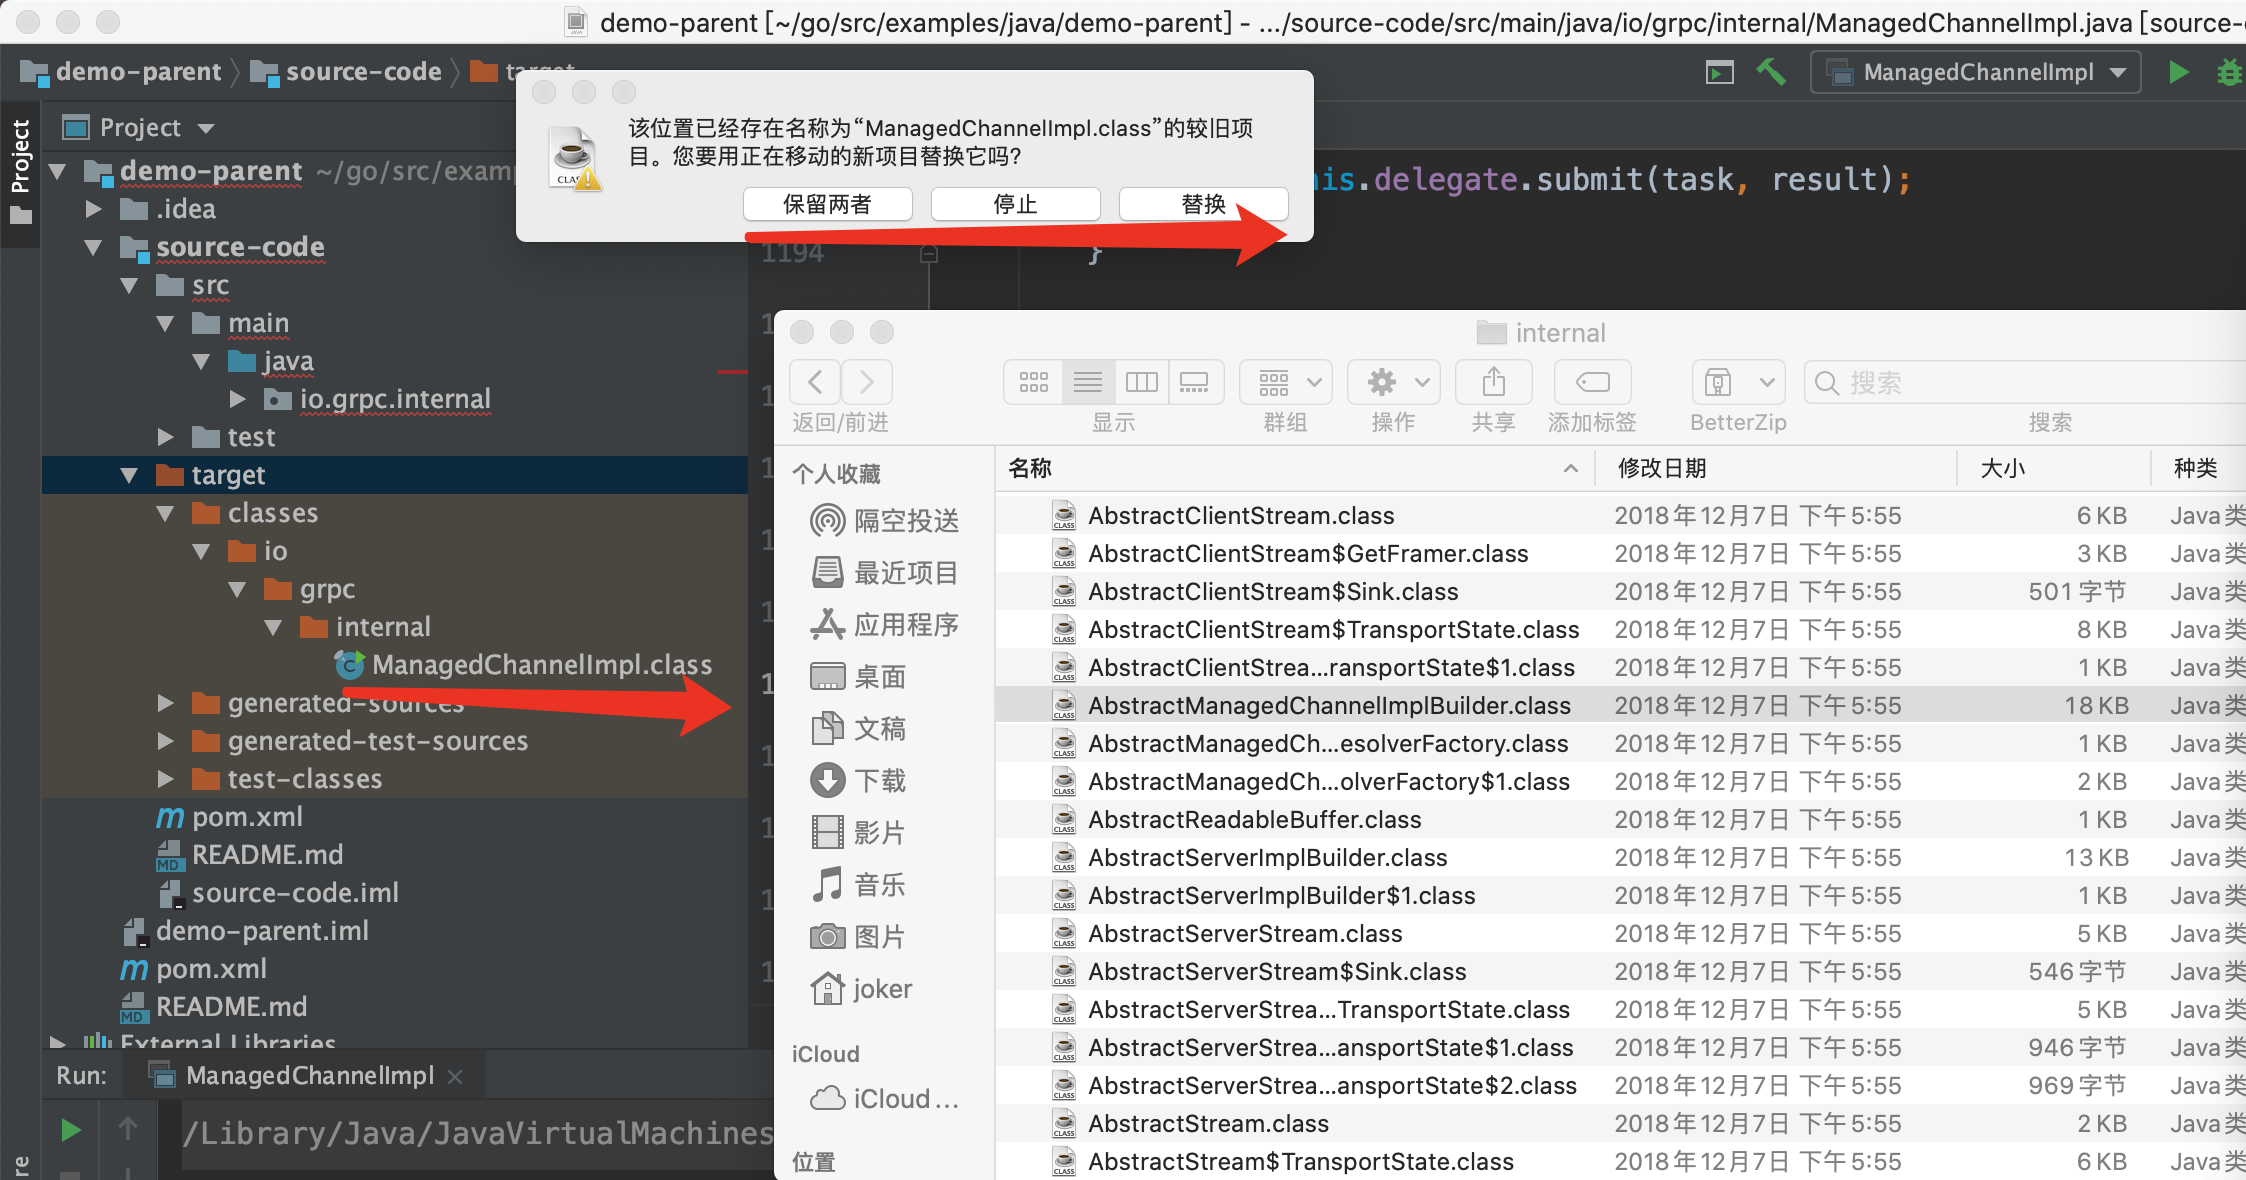This screenshot has width=2246, height=1180.
Task: Enable gallery view in Finder
Action: (1195, 381)
